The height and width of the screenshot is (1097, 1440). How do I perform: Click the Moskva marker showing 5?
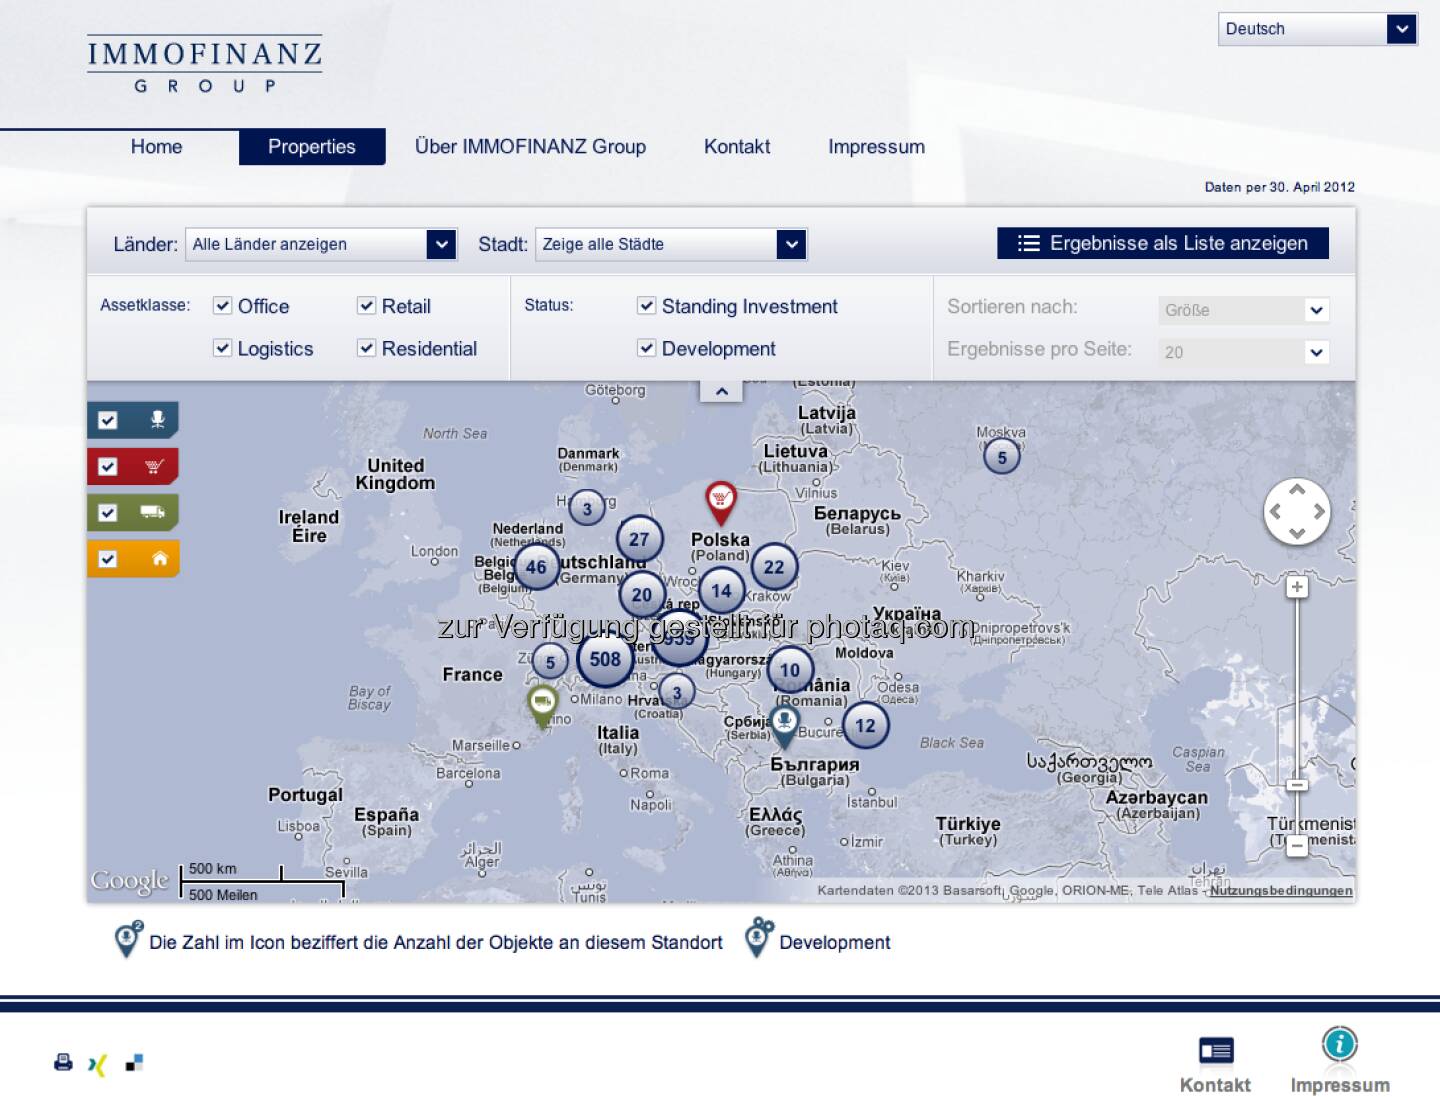pos(1002,457)
